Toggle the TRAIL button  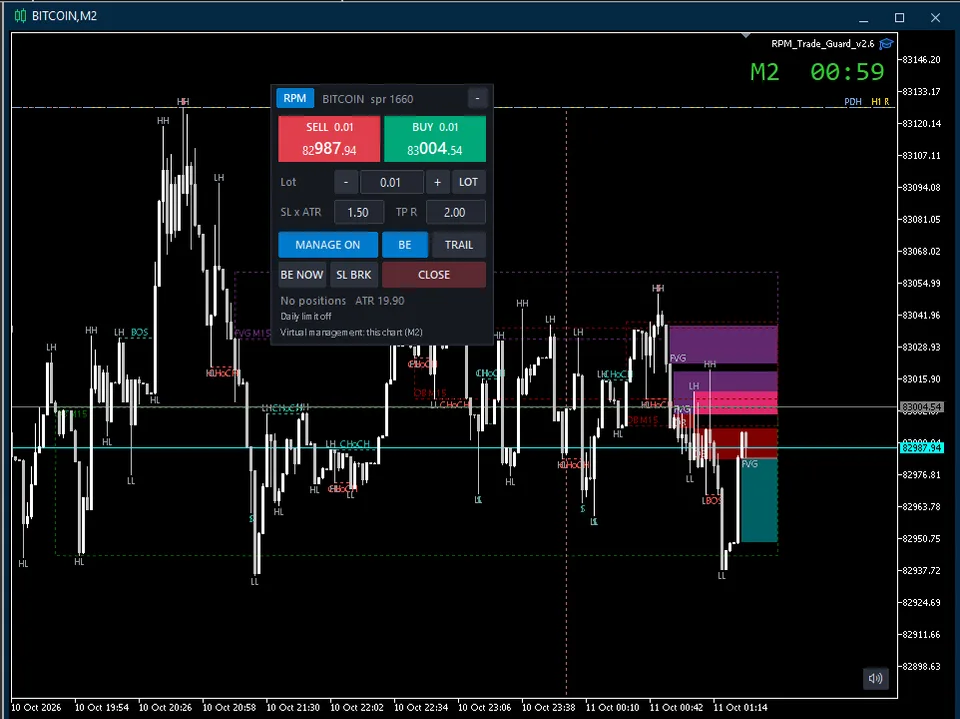pyautogui.click(x=459, y=244)
